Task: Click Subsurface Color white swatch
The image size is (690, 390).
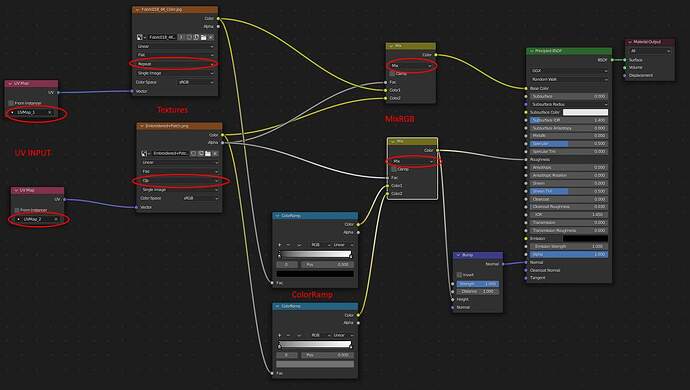Action: [585, 112]
